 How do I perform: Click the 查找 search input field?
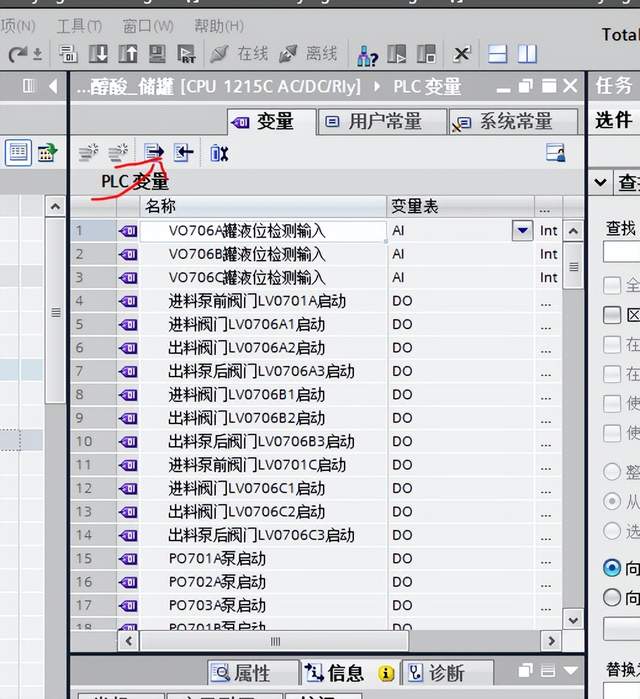point(621,251)
